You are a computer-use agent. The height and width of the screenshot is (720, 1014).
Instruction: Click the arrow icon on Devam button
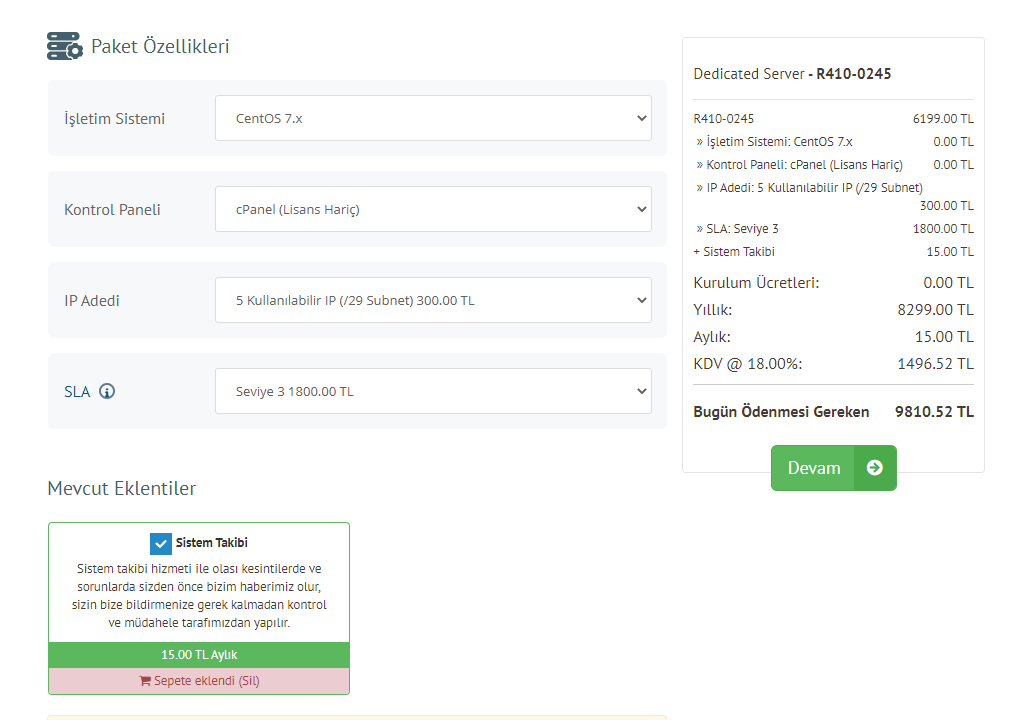(x=874, y=468)
